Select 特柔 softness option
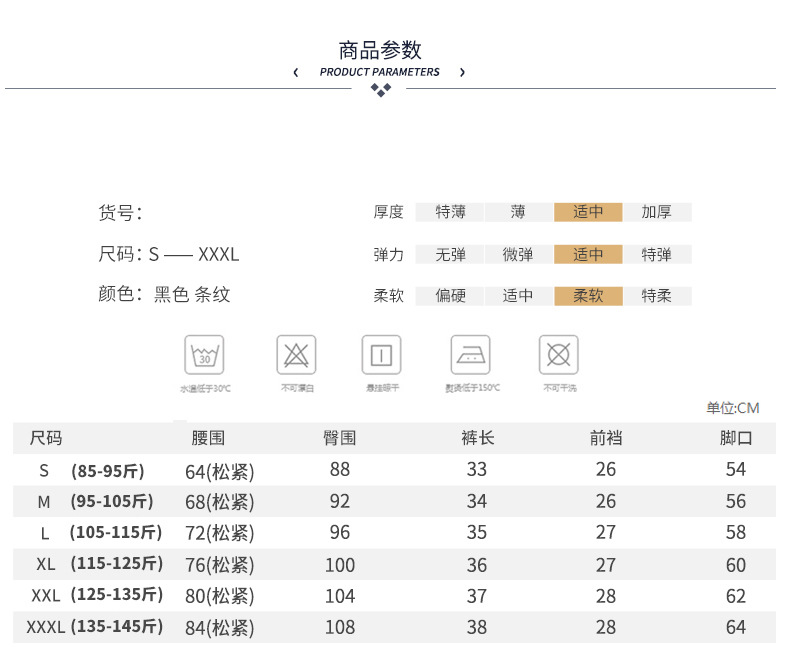 pos(657,296)
